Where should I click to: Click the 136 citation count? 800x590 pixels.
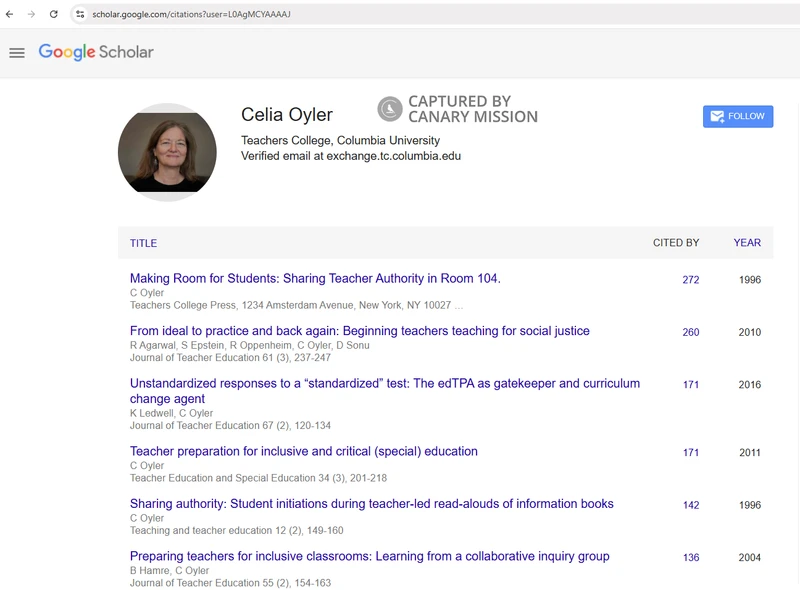coord(691,558)
